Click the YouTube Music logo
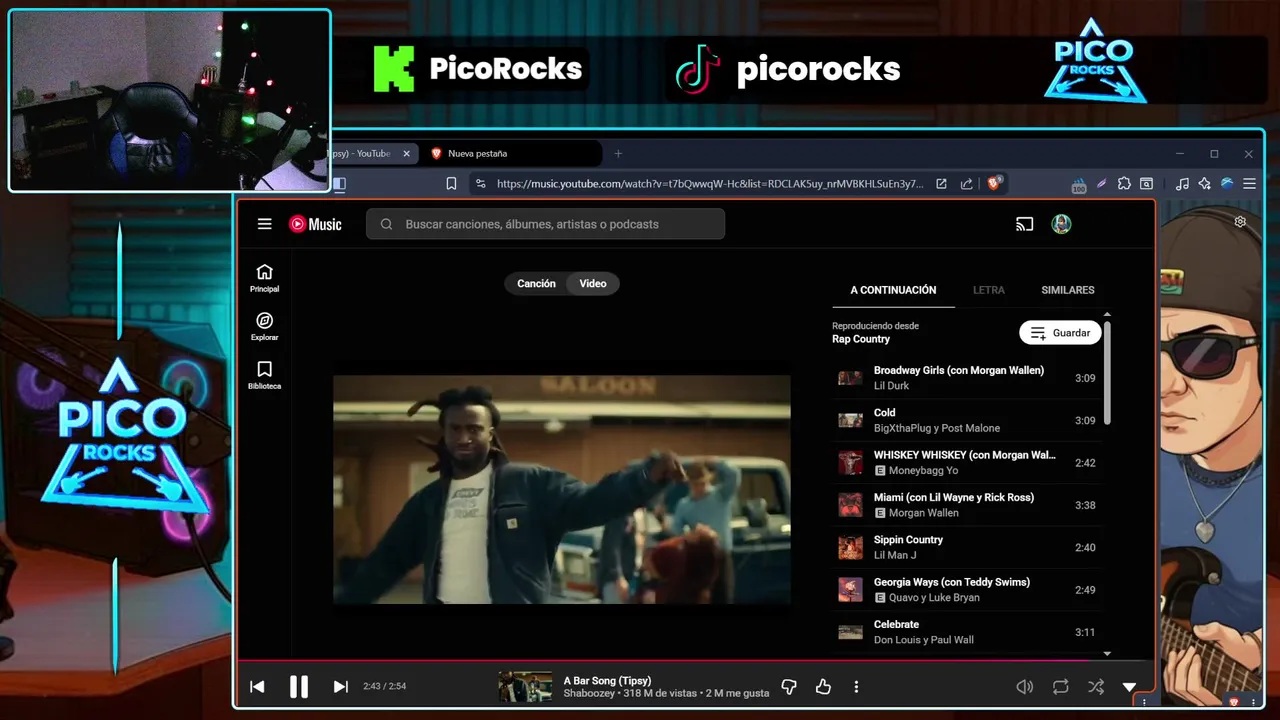The width and height of the screenshot is (1280, 720). [x=315, y=224]
